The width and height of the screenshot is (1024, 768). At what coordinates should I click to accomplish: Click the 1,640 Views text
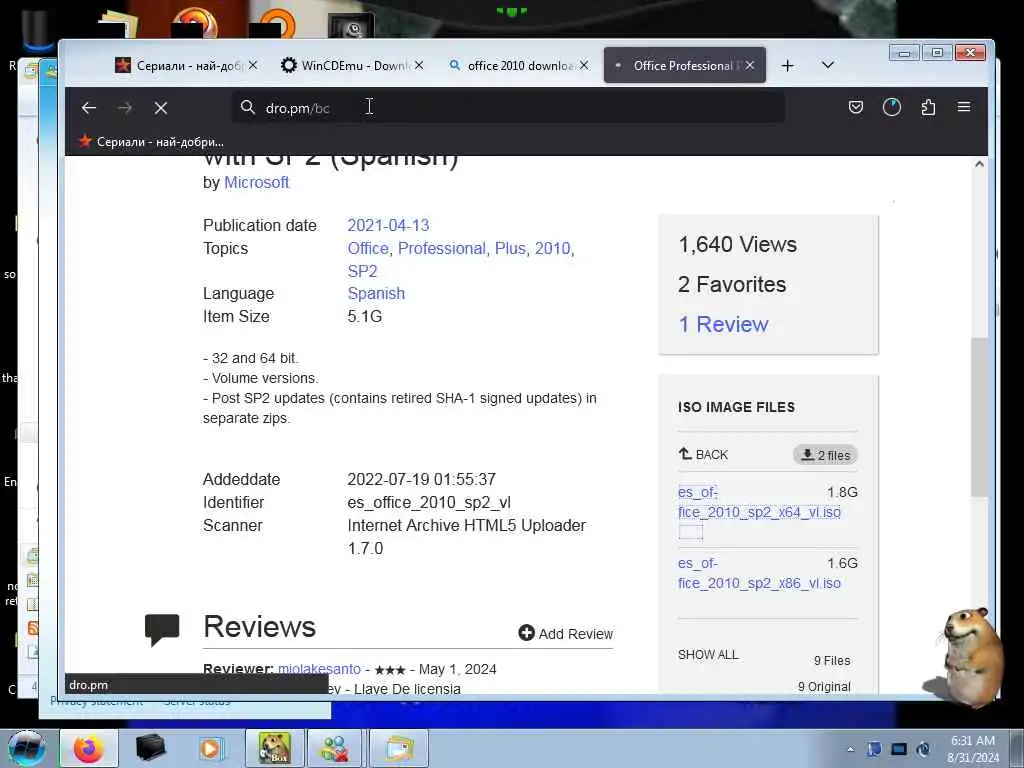point(738,245)
